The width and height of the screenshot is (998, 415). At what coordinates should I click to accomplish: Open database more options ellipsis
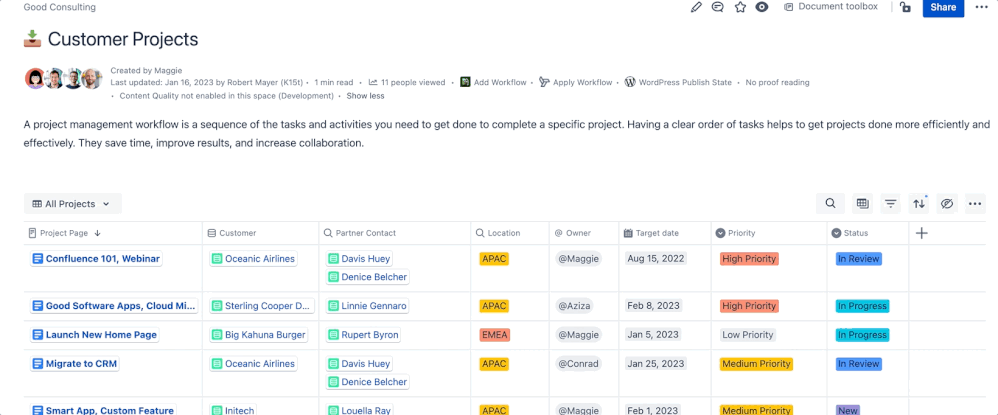pos(975,204)
